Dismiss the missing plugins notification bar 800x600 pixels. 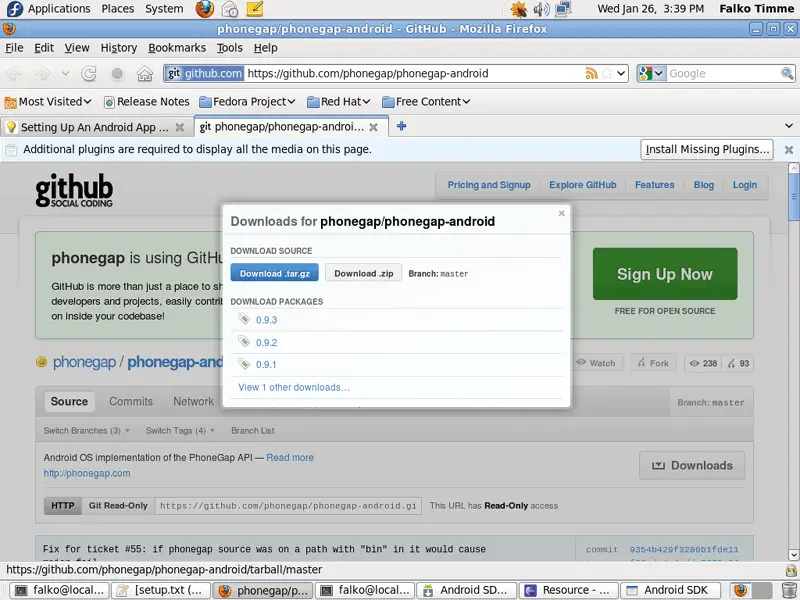point(789,149)
